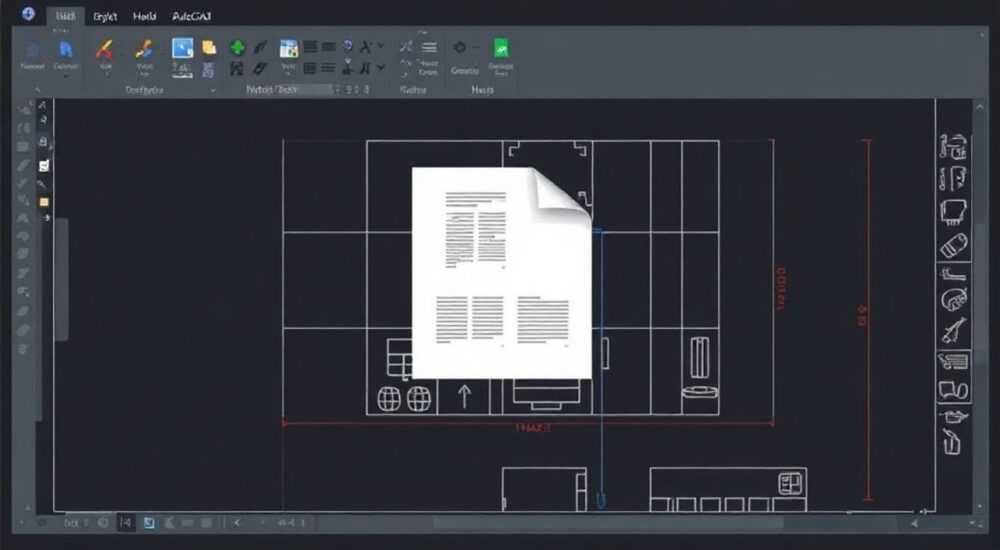1000x550 pixels.
Task: Expand the first ribbon panel title arrow
Action: coord(38,90)
